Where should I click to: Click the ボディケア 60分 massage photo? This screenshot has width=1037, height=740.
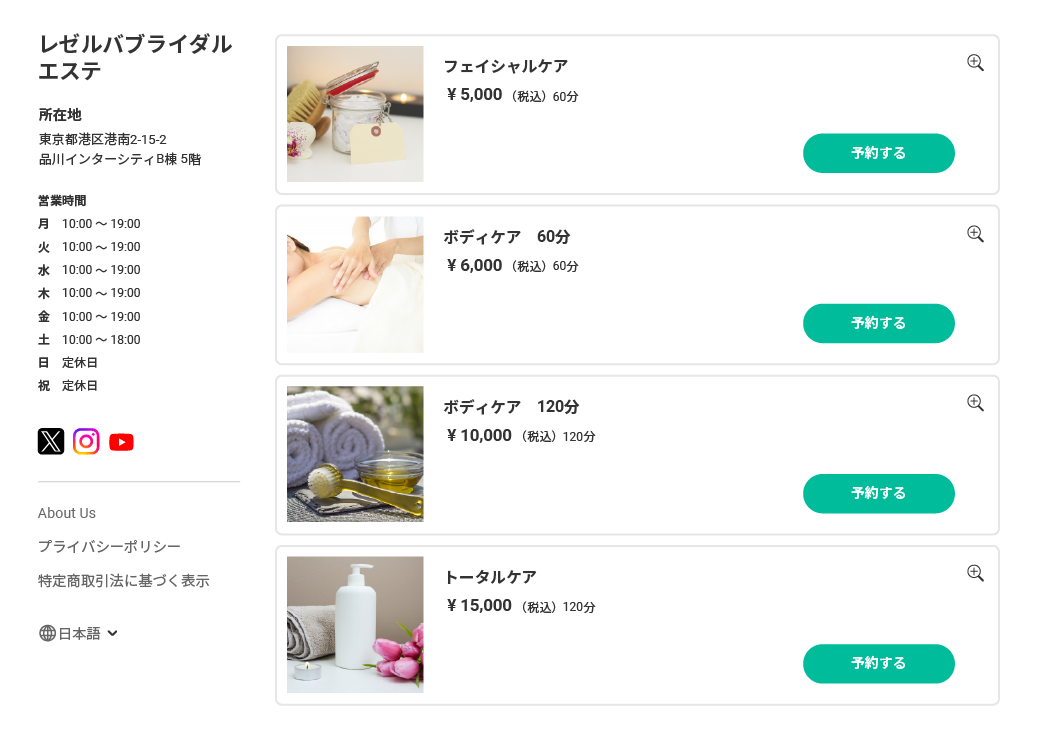355,285
